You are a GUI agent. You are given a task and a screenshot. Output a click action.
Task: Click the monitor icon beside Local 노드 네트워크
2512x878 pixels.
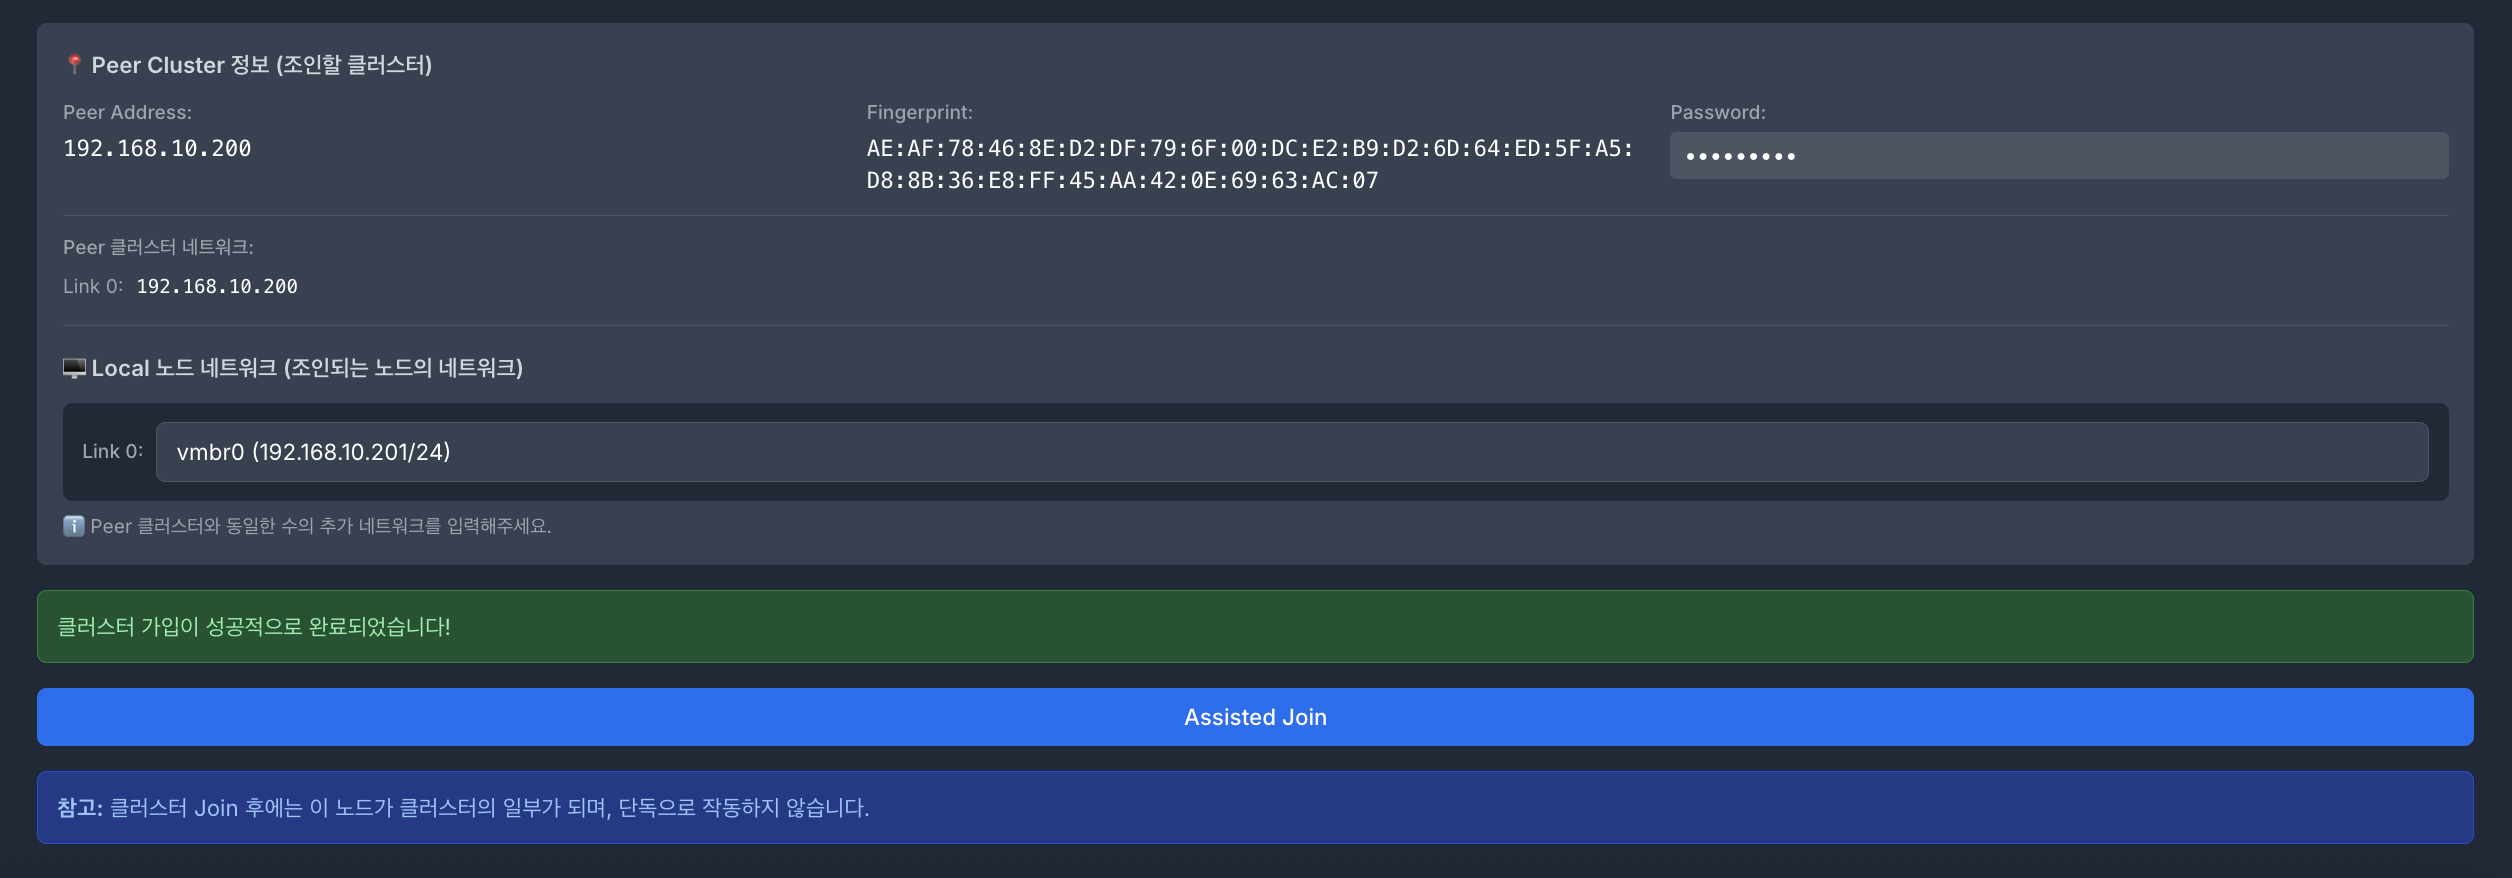click(74, 368)
